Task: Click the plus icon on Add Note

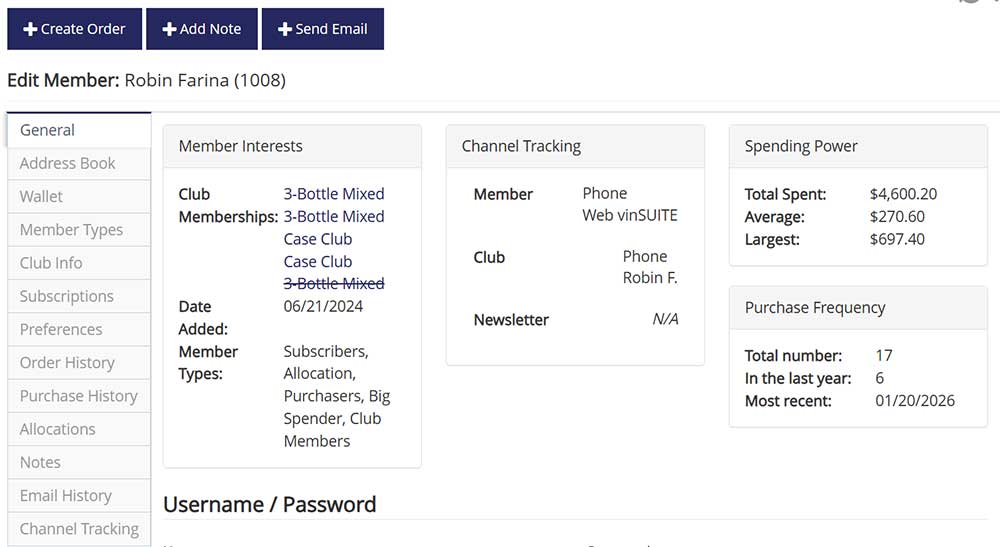Action: click(x=169, y=29)
